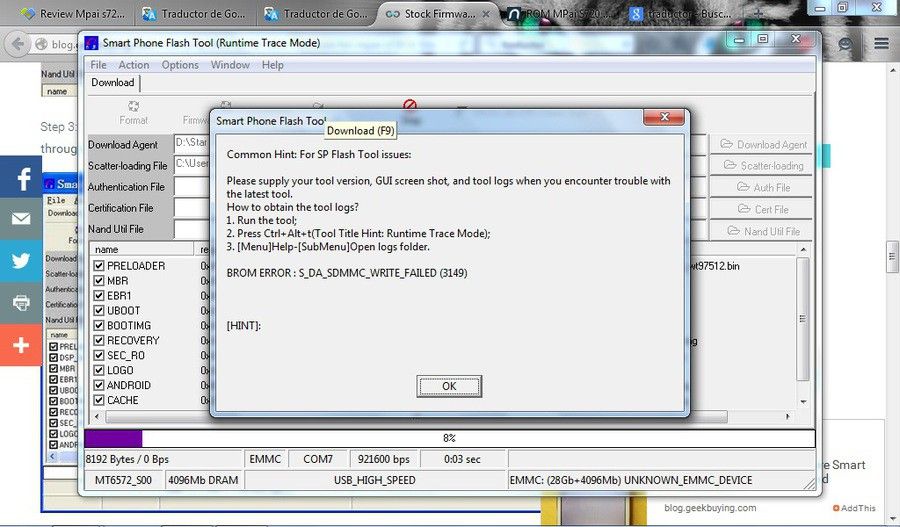
Task: Click the UNKNOWN_EMMC_DEVICE status cell
Action: pyautogui.click(x=660, y=480)
